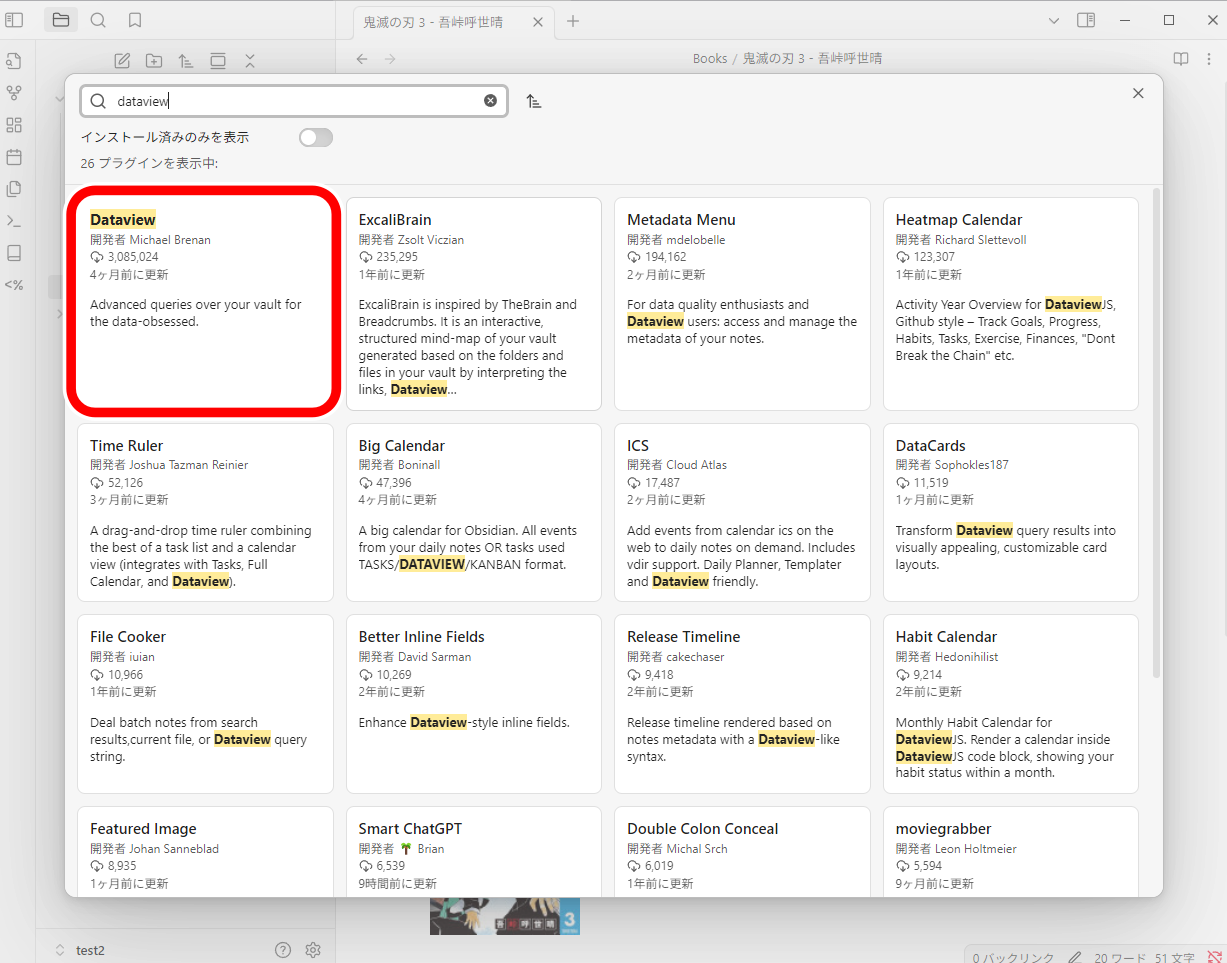This screenshot has height=963, width=1227.
Task: Click the canvas grid ribbon icon
Action: pyautogui.click(x=14, y=125)
